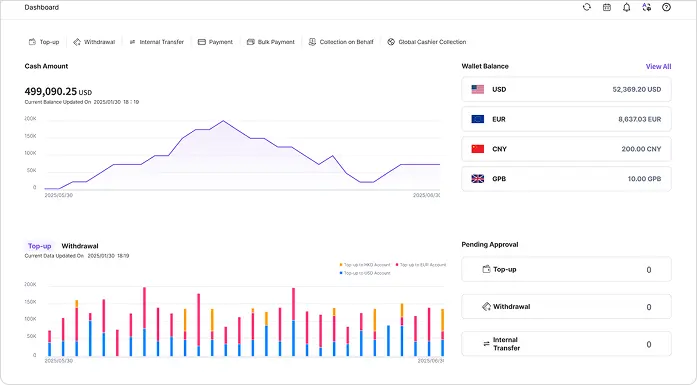This screenshot has width=697, height=385.
Task: Open the GPB wallet balance card
Action: pos(566,179)
